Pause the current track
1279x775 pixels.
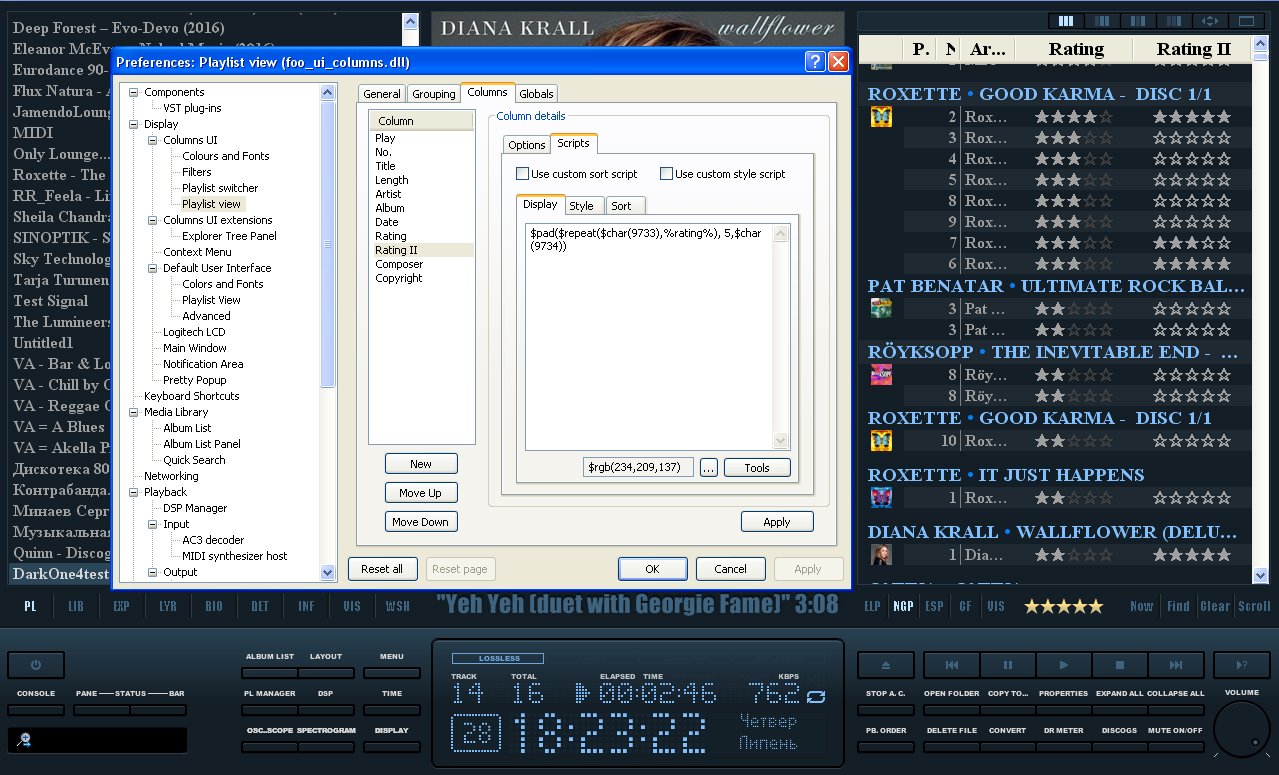pos(1007,665)
